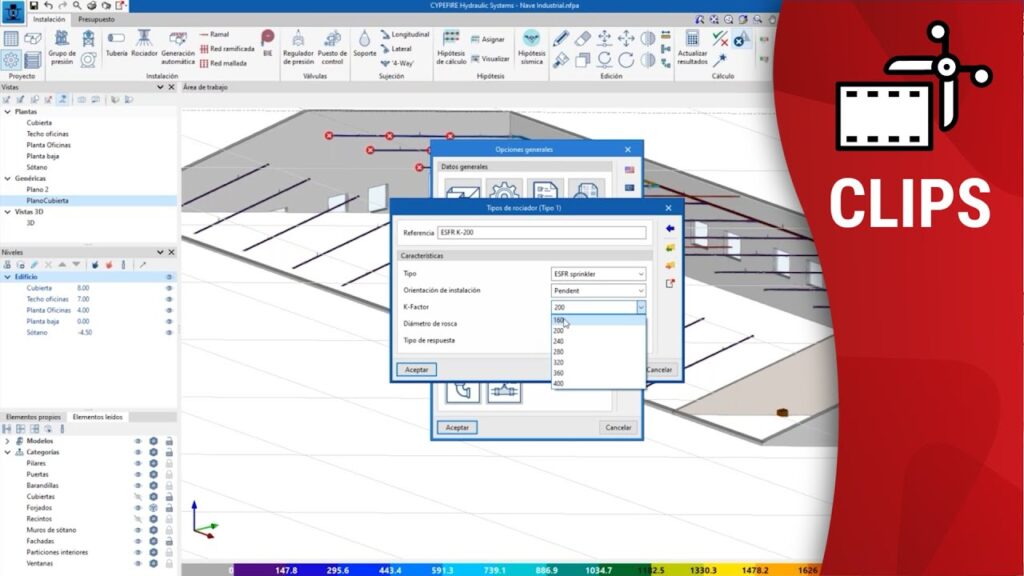Click Actualizar resultados calculator icon
This screenshot has width=1024, height=576.
(692, 38)
